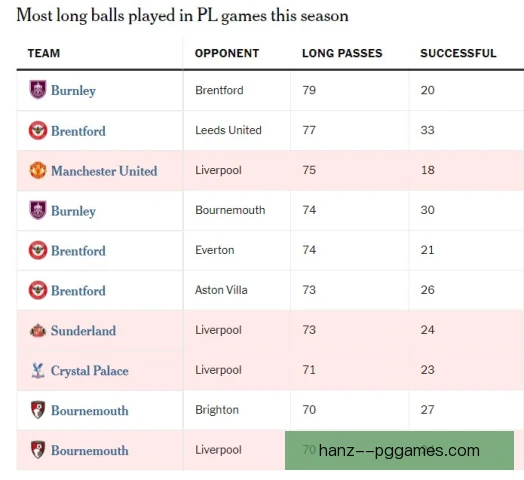Click Bournemouth crest in last Liverpool row
This screenshot has width=524, height=480.
coord(38,450)
